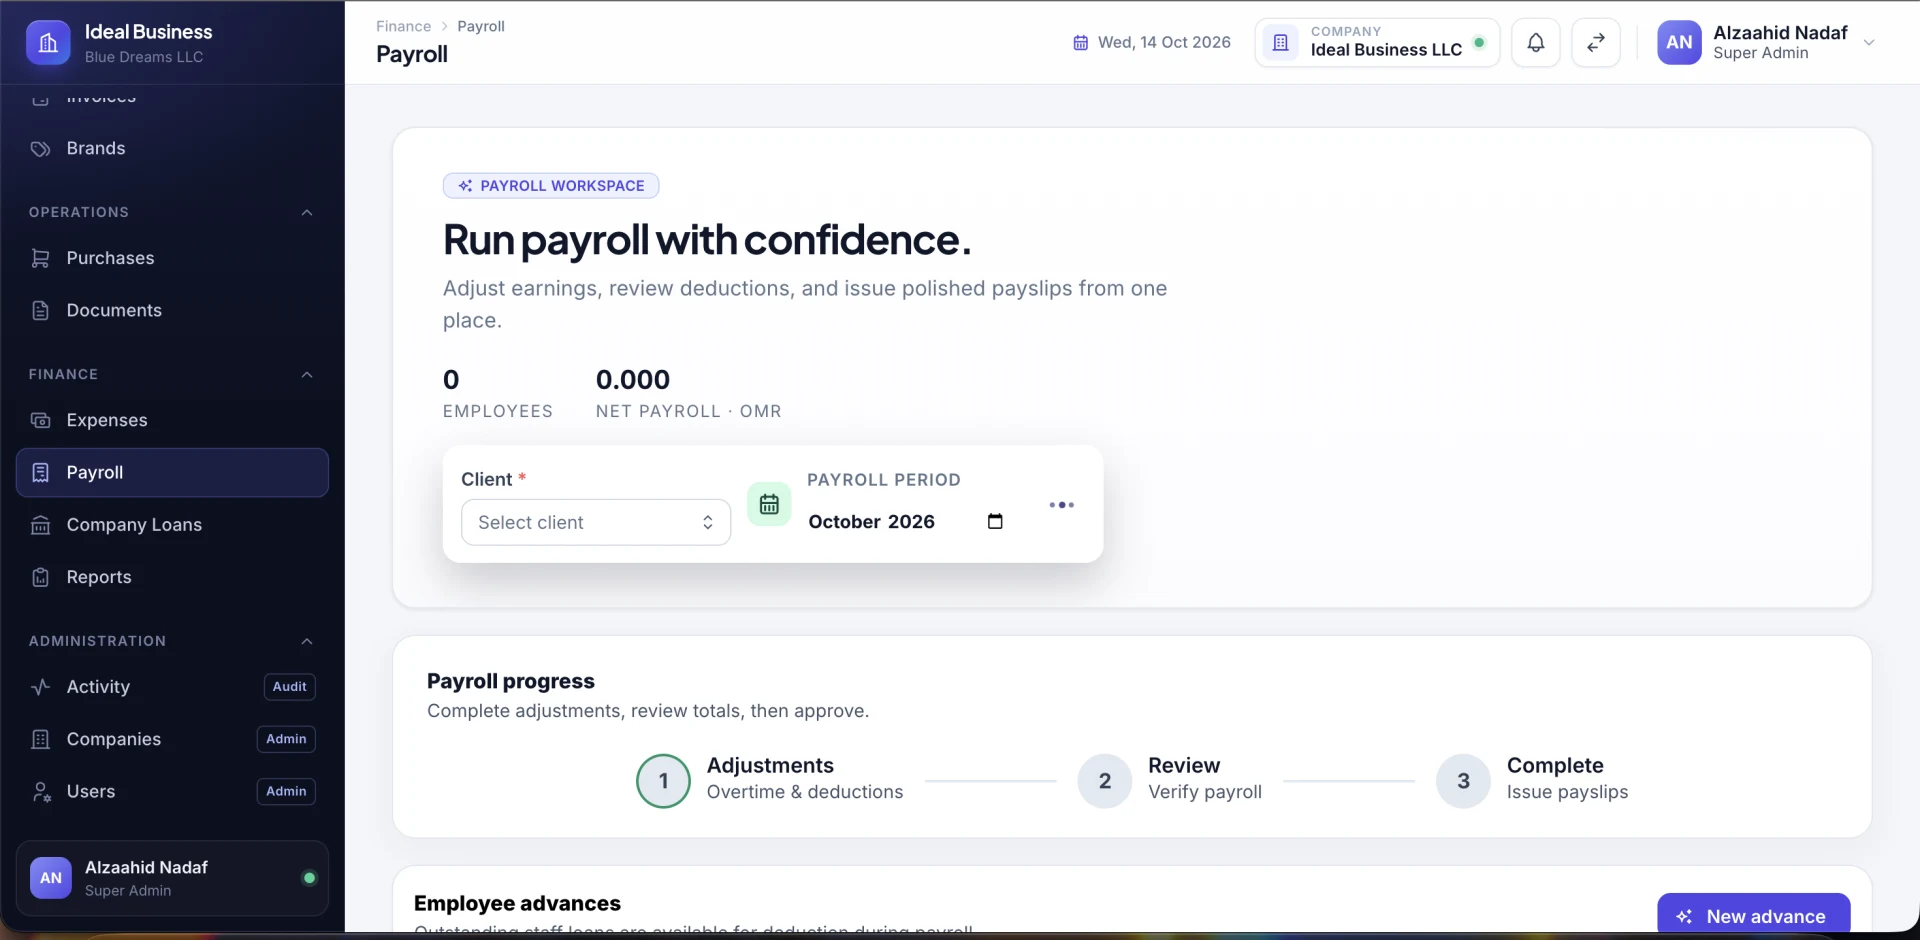Select the Adjustments step circle
This screenshot has height=940, width=1920.
[x=663, y=781]
